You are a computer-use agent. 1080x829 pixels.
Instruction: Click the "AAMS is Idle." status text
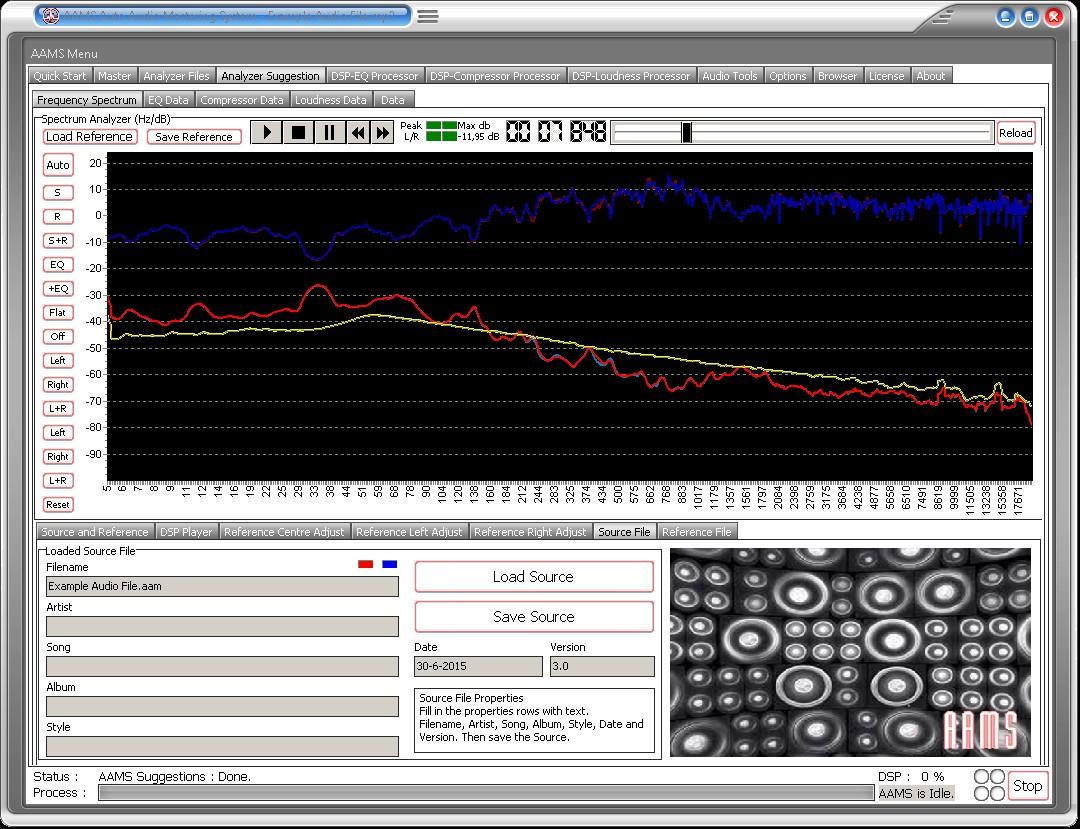[x=916, y=793]
